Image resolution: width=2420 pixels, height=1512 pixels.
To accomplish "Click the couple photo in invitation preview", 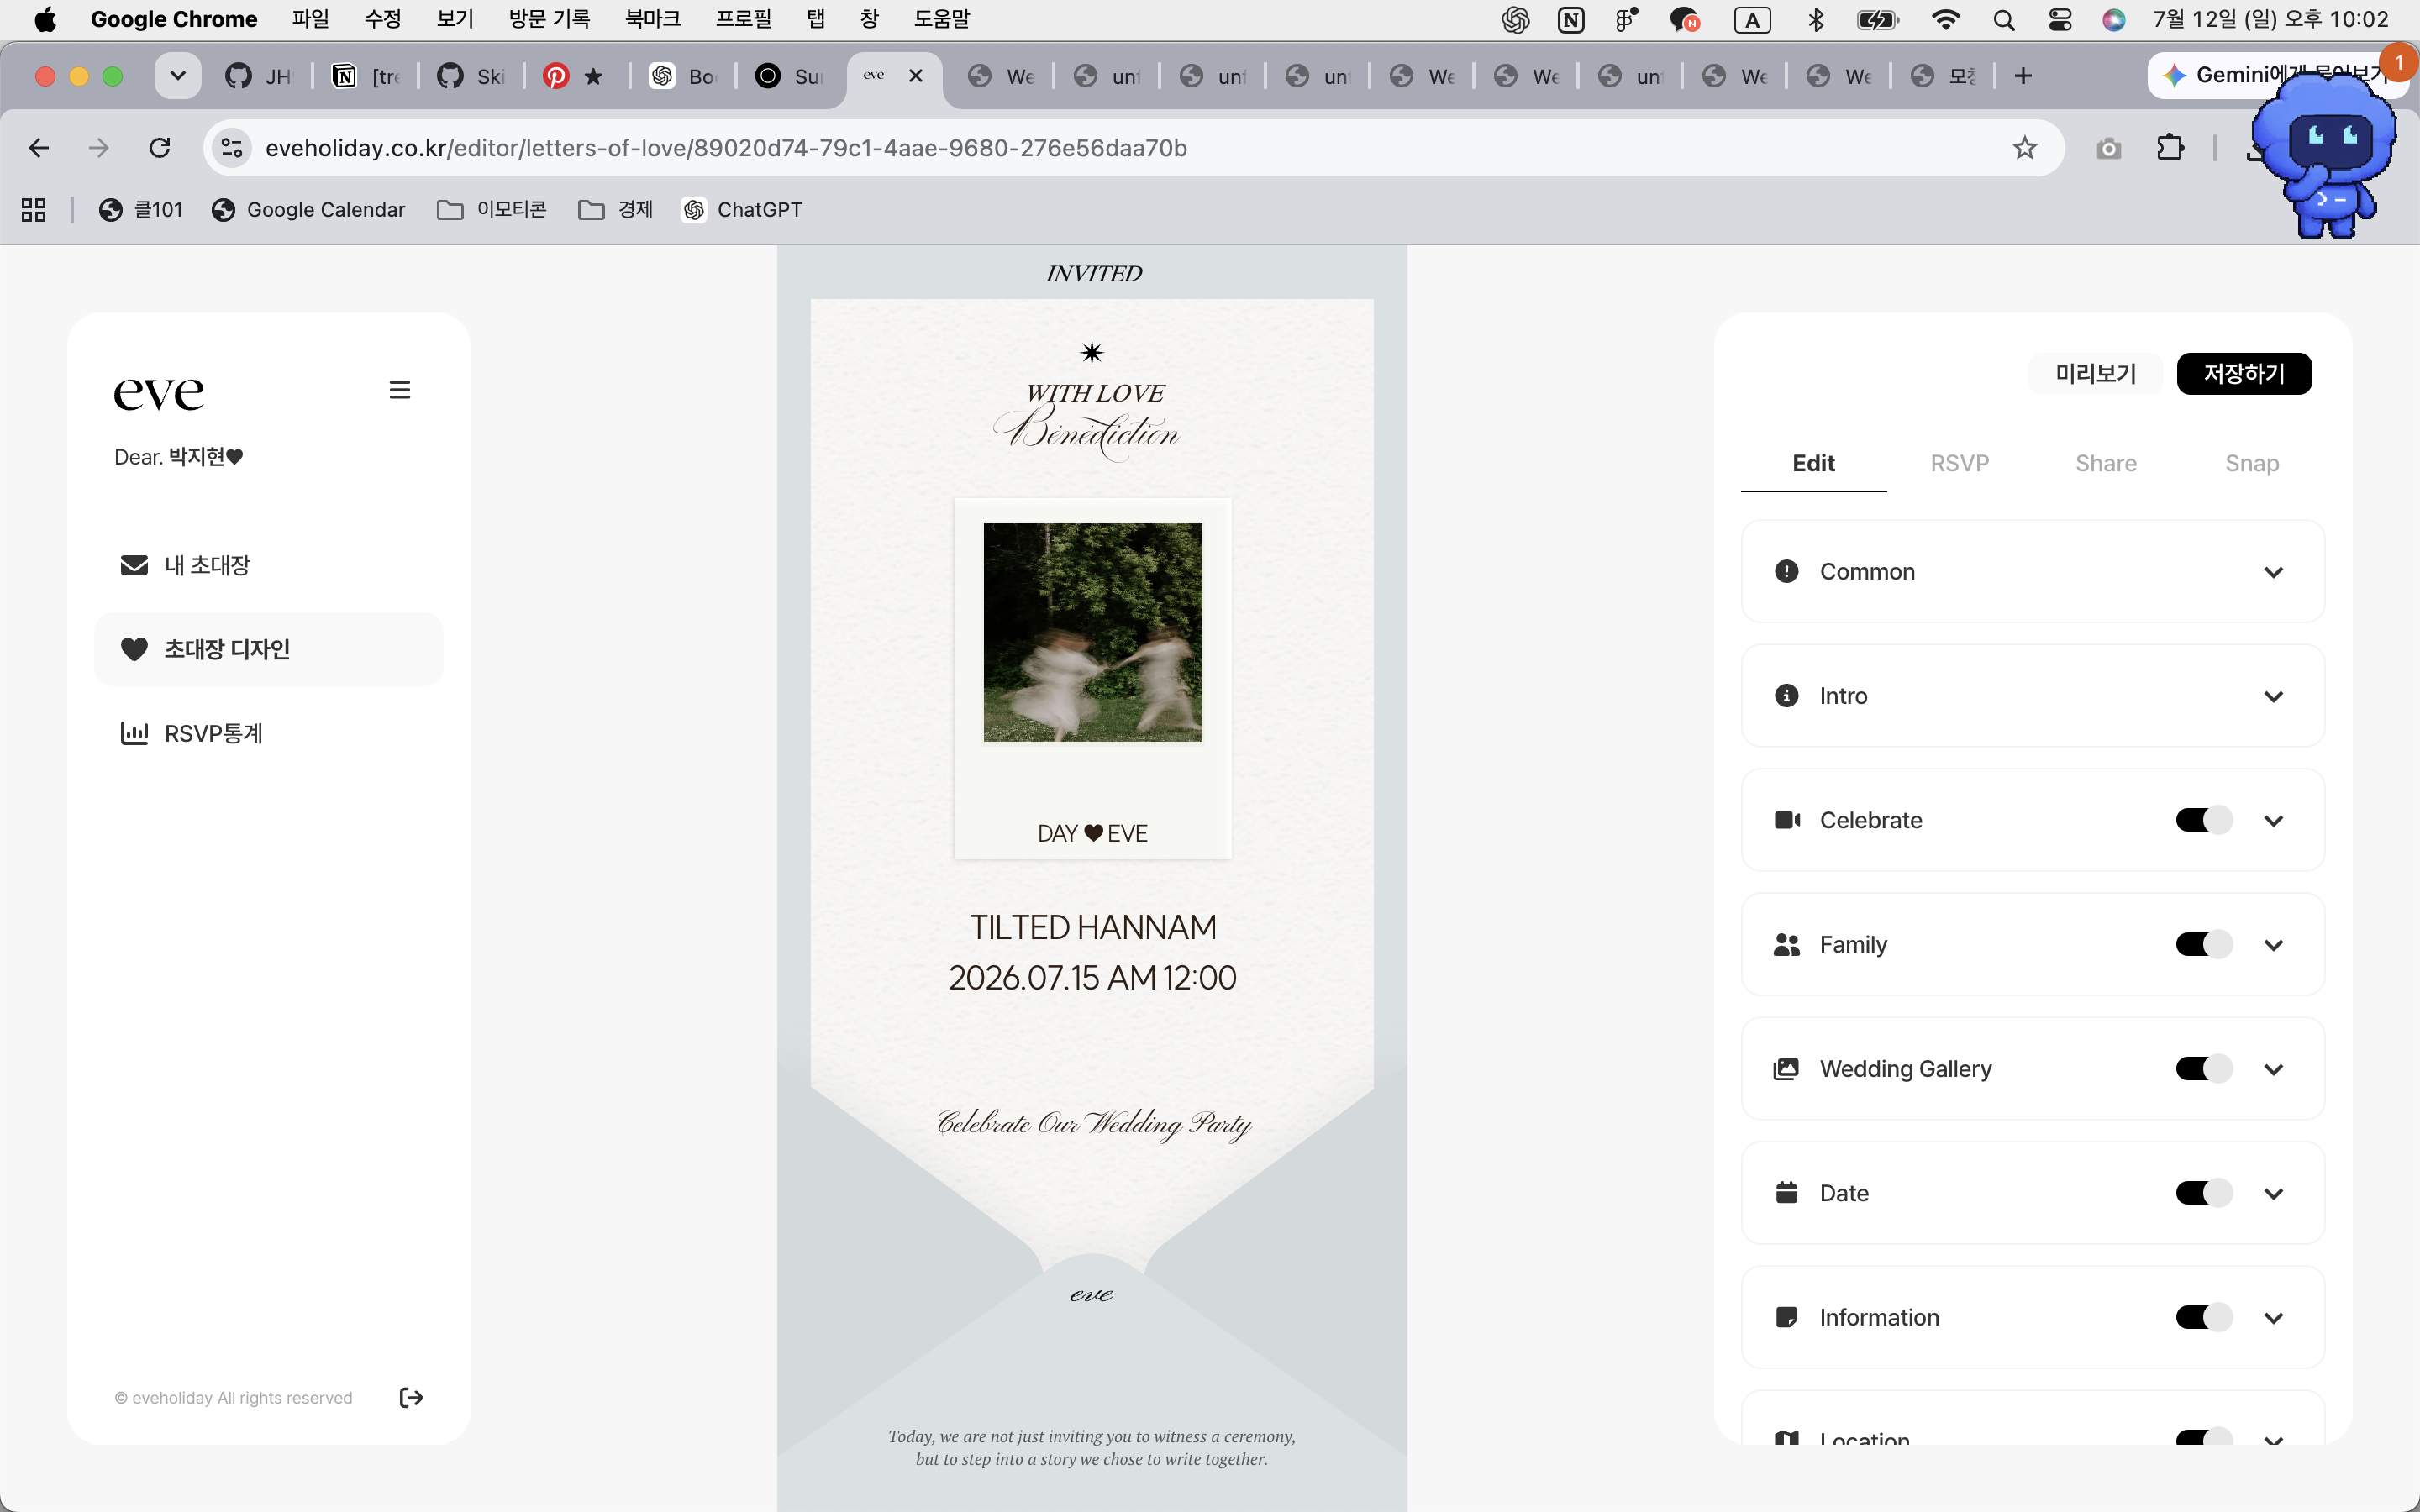I will click(x=1092, y=632).
